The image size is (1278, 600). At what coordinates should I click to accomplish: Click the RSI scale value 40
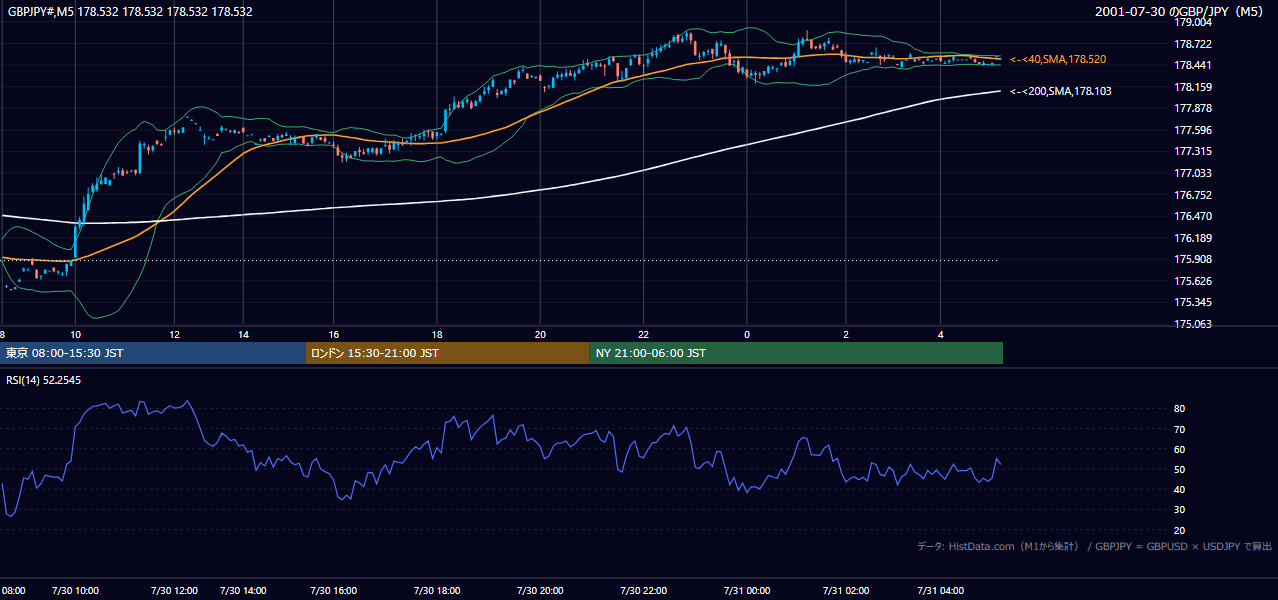click(1180, 490)
